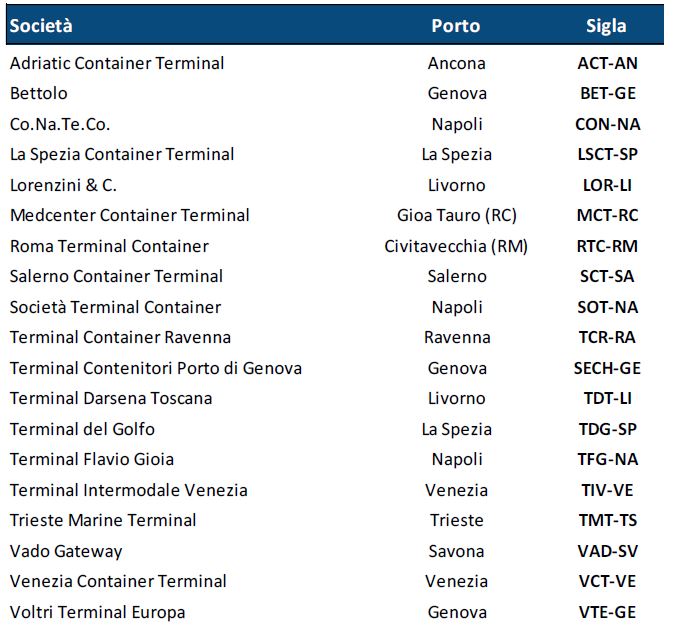Image resolution: width=673 pixels, height=629 pixels.
Task: Click Società Terminal Container entry
Action: [x=115, y=307]
